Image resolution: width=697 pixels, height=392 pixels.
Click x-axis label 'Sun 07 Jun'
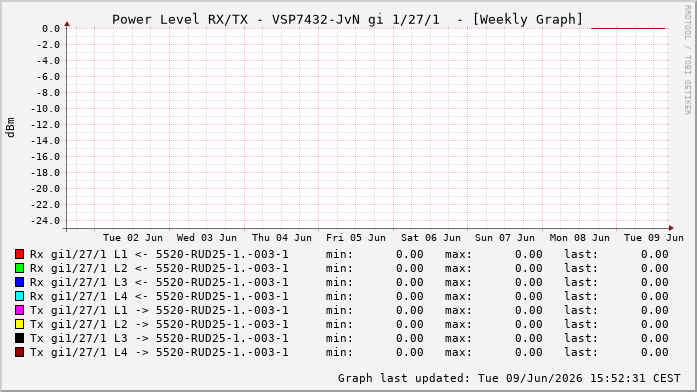pyautogui.click(x=505, y=238)
